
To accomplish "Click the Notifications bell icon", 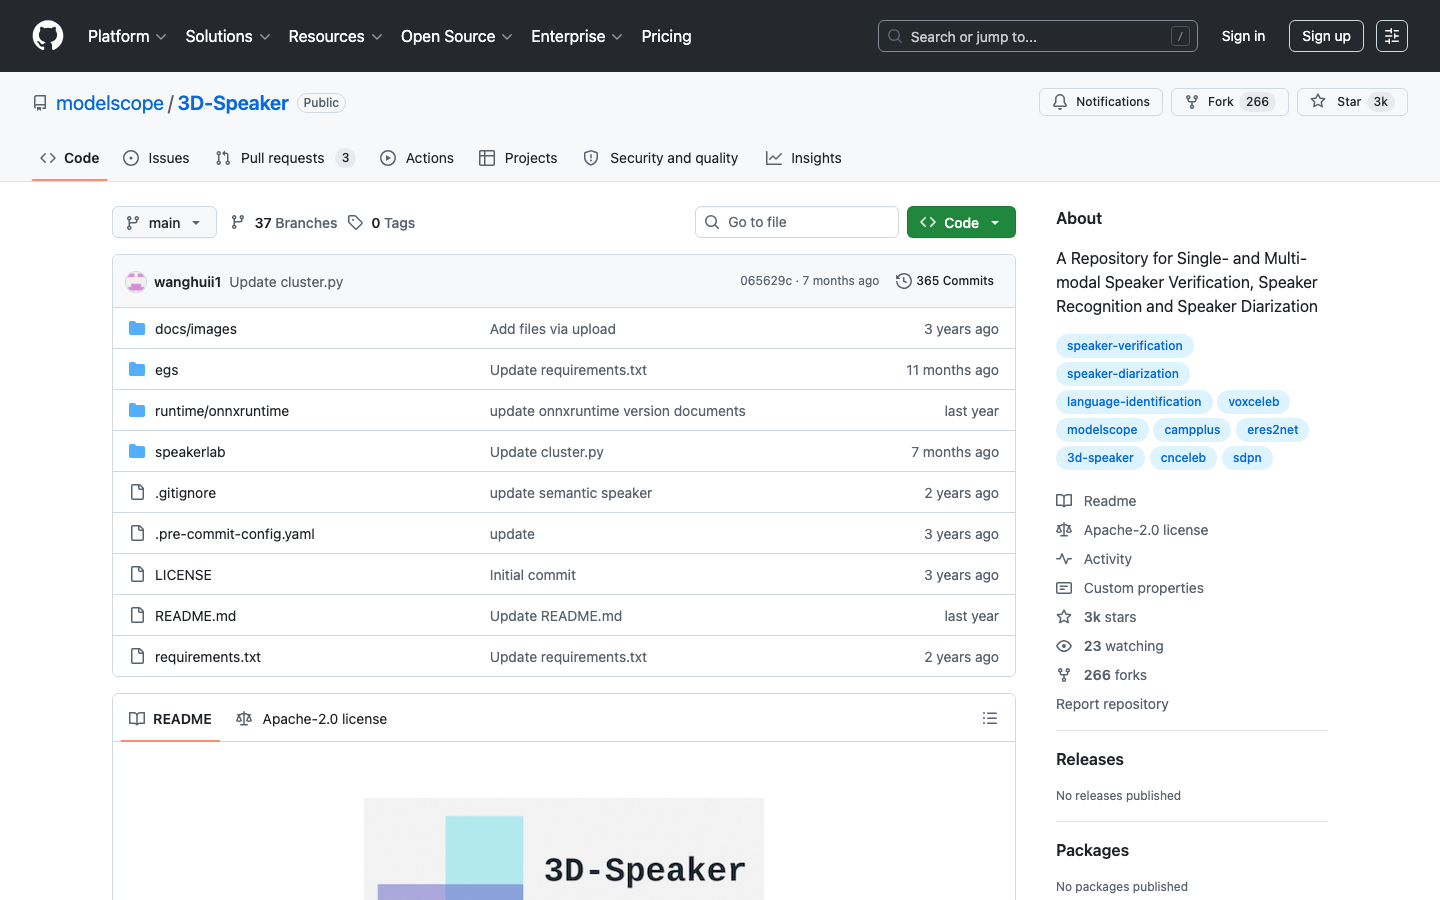I will pos(1060,102).
